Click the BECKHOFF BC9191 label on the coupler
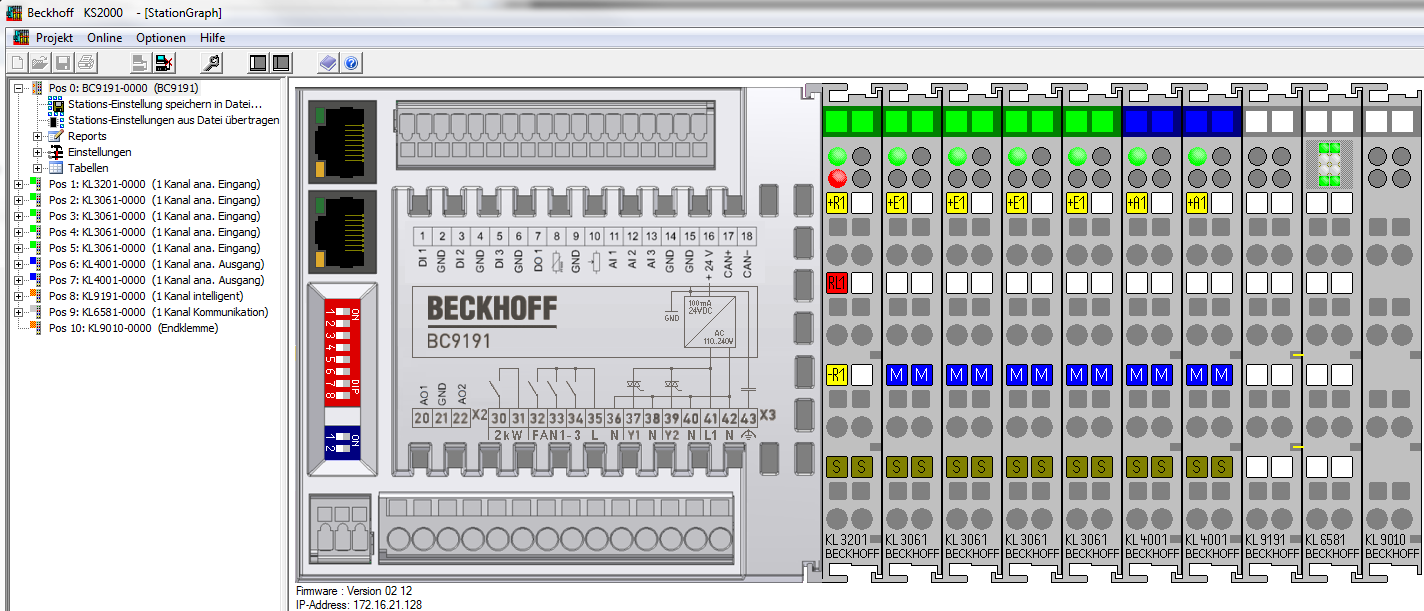 coord(491,323)
